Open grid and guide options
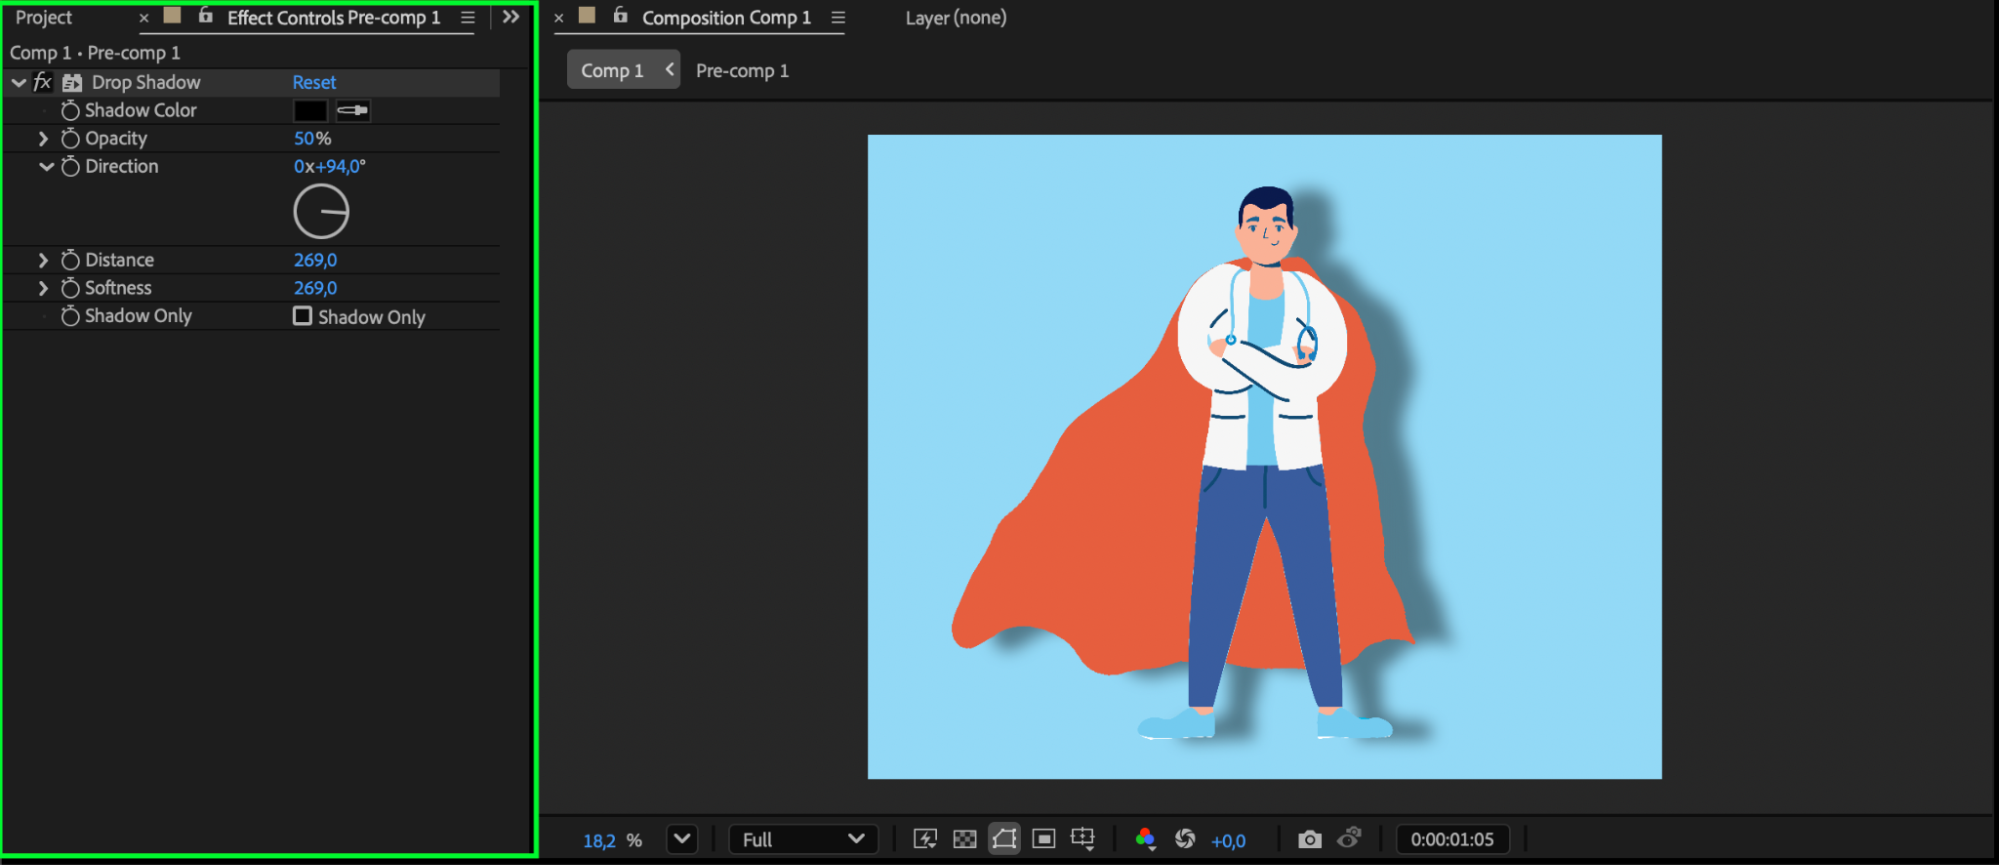The width and height of the screenshot is (1999, 865). 1083,839
